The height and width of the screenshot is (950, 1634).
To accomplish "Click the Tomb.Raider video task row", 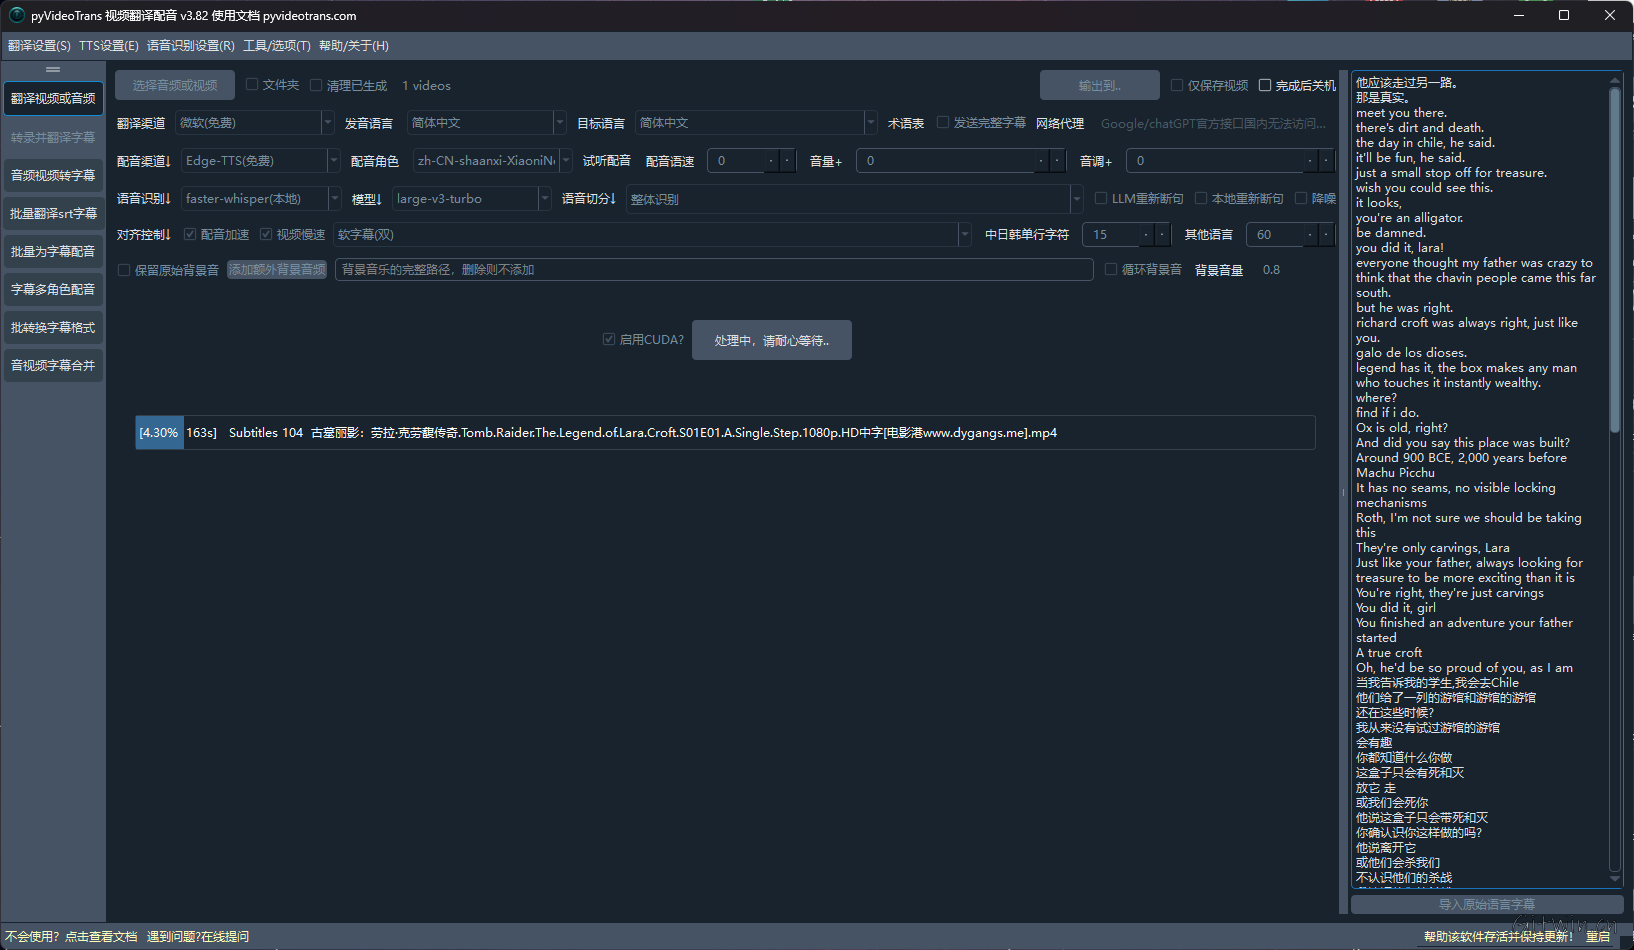I will coord(725,433).
